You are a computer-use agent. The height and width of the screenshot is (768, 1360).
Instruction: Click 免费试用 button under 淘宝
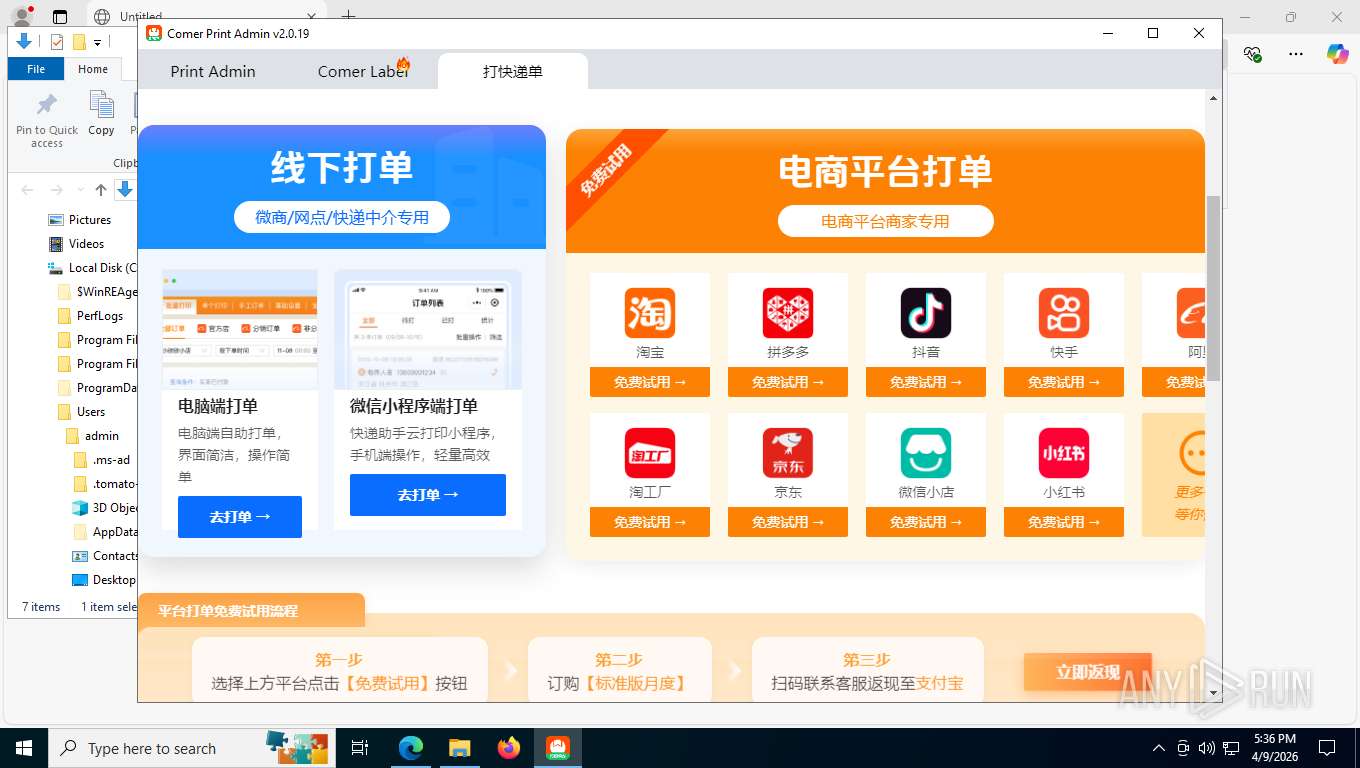pyautogui.click(x=650, y=382)
